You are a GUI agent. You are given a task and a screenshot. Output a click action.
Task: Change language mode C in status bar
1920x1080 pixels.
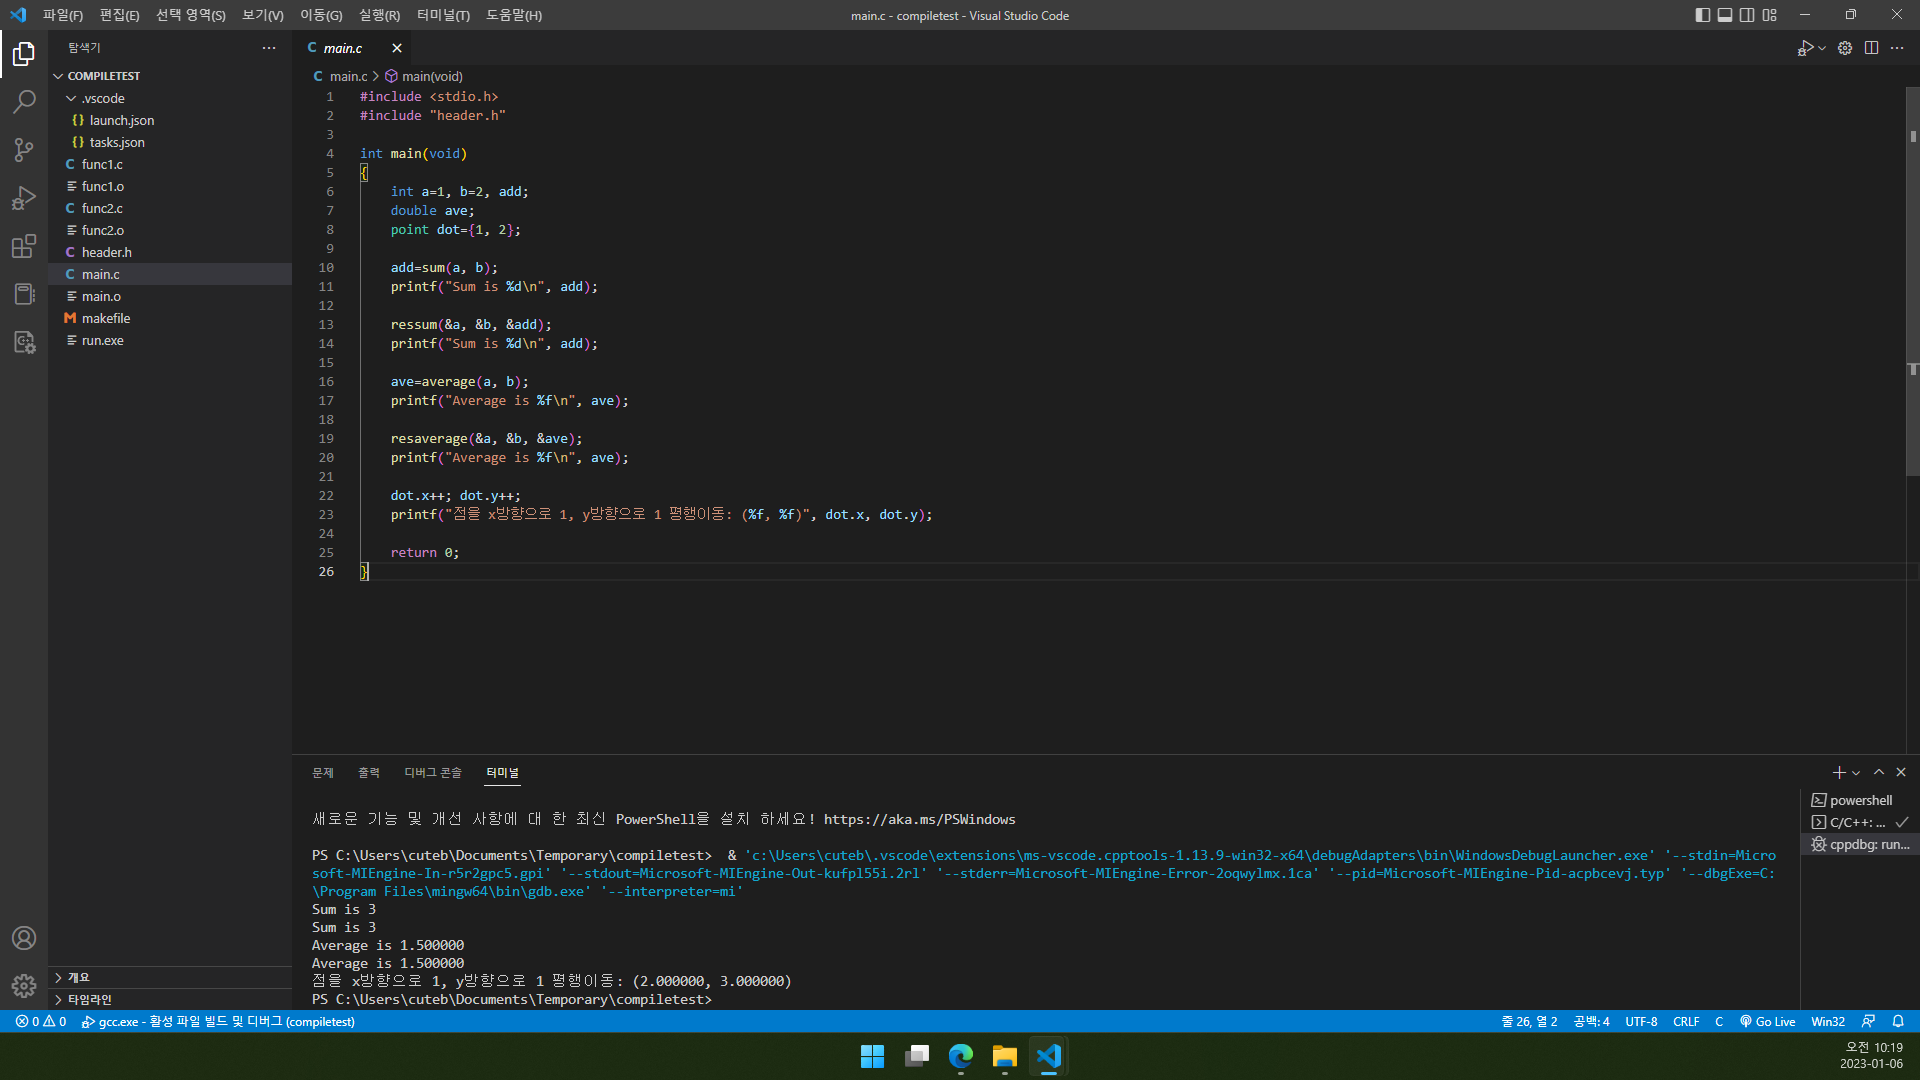click(1719, 1022)
